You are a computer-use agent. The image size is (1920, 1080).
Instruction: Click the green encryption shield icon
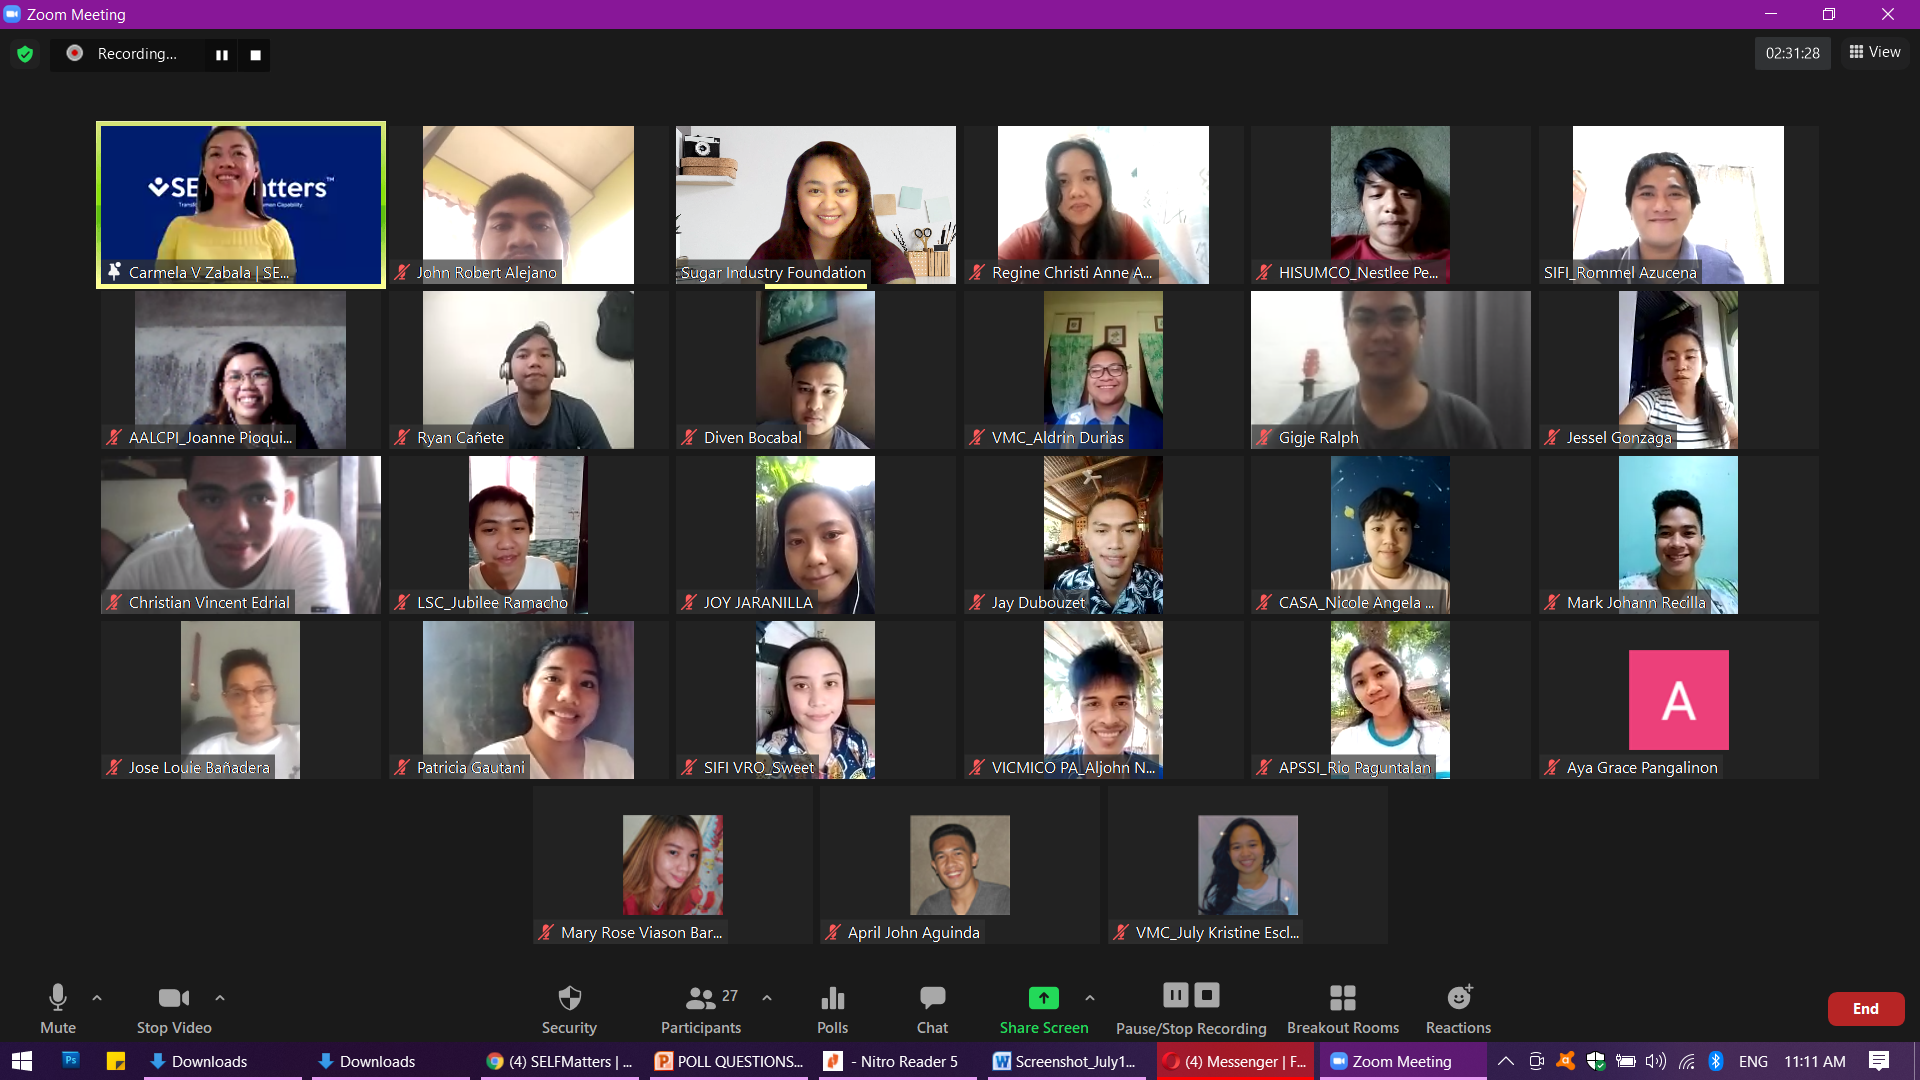(x=25, y=54)
